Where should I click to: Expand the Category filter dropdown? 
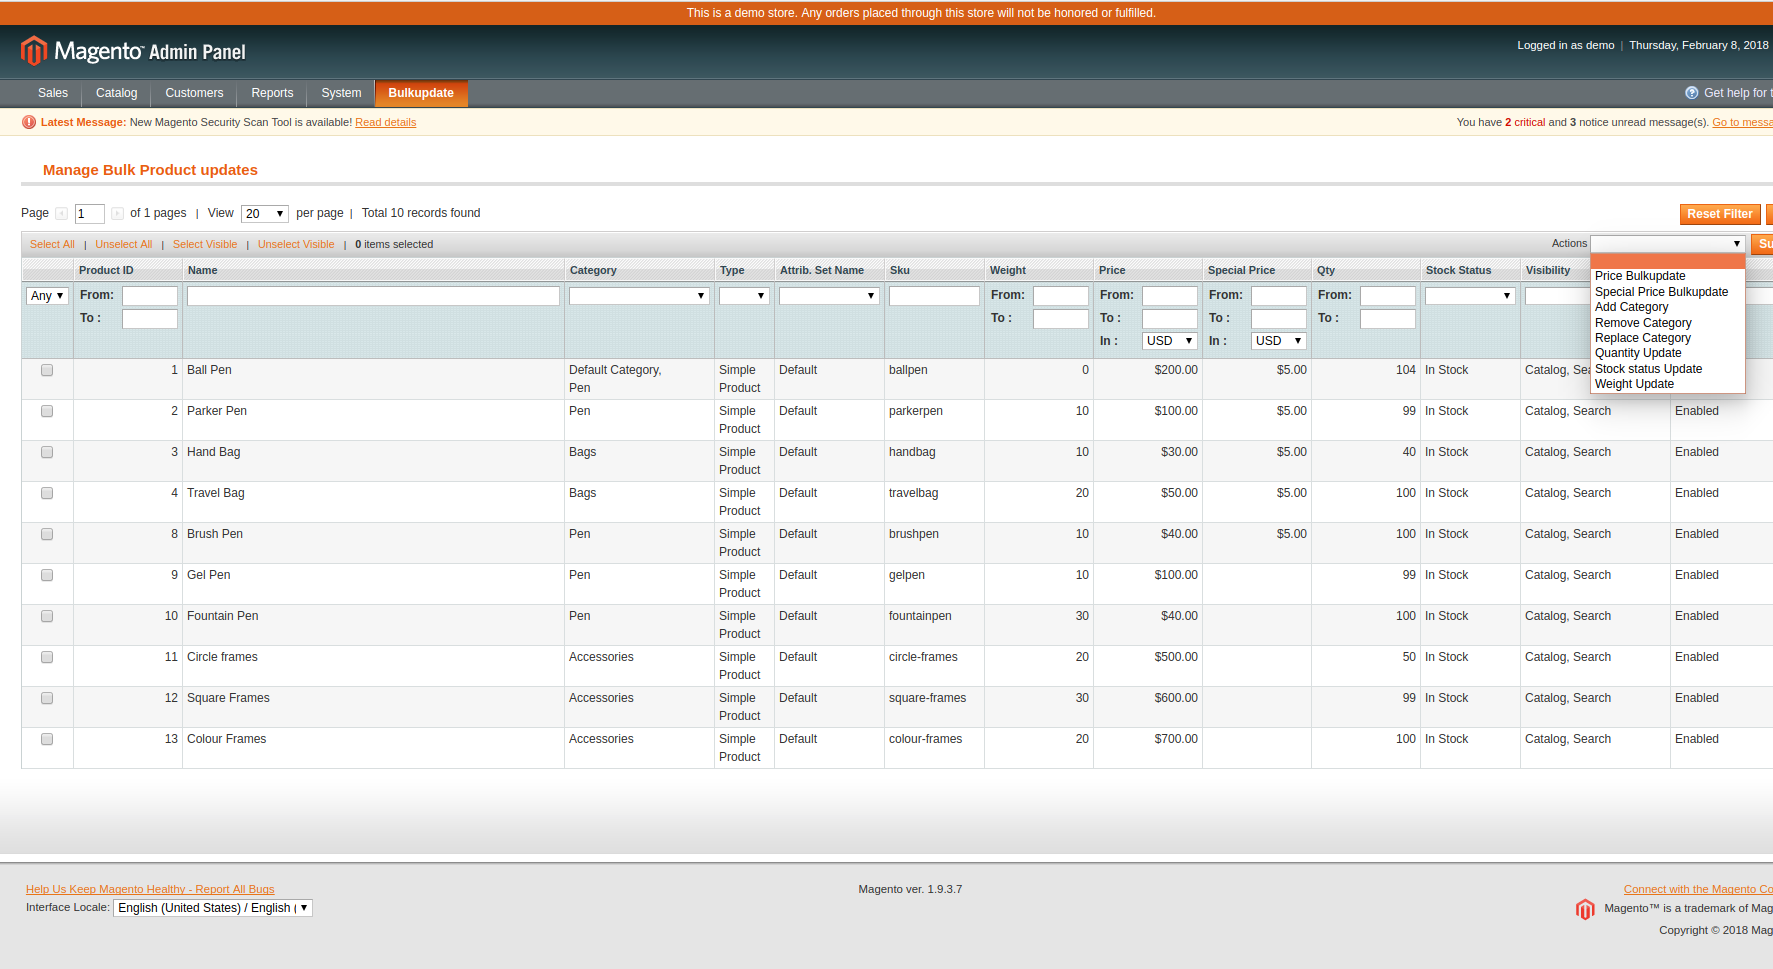pos(638,296)
